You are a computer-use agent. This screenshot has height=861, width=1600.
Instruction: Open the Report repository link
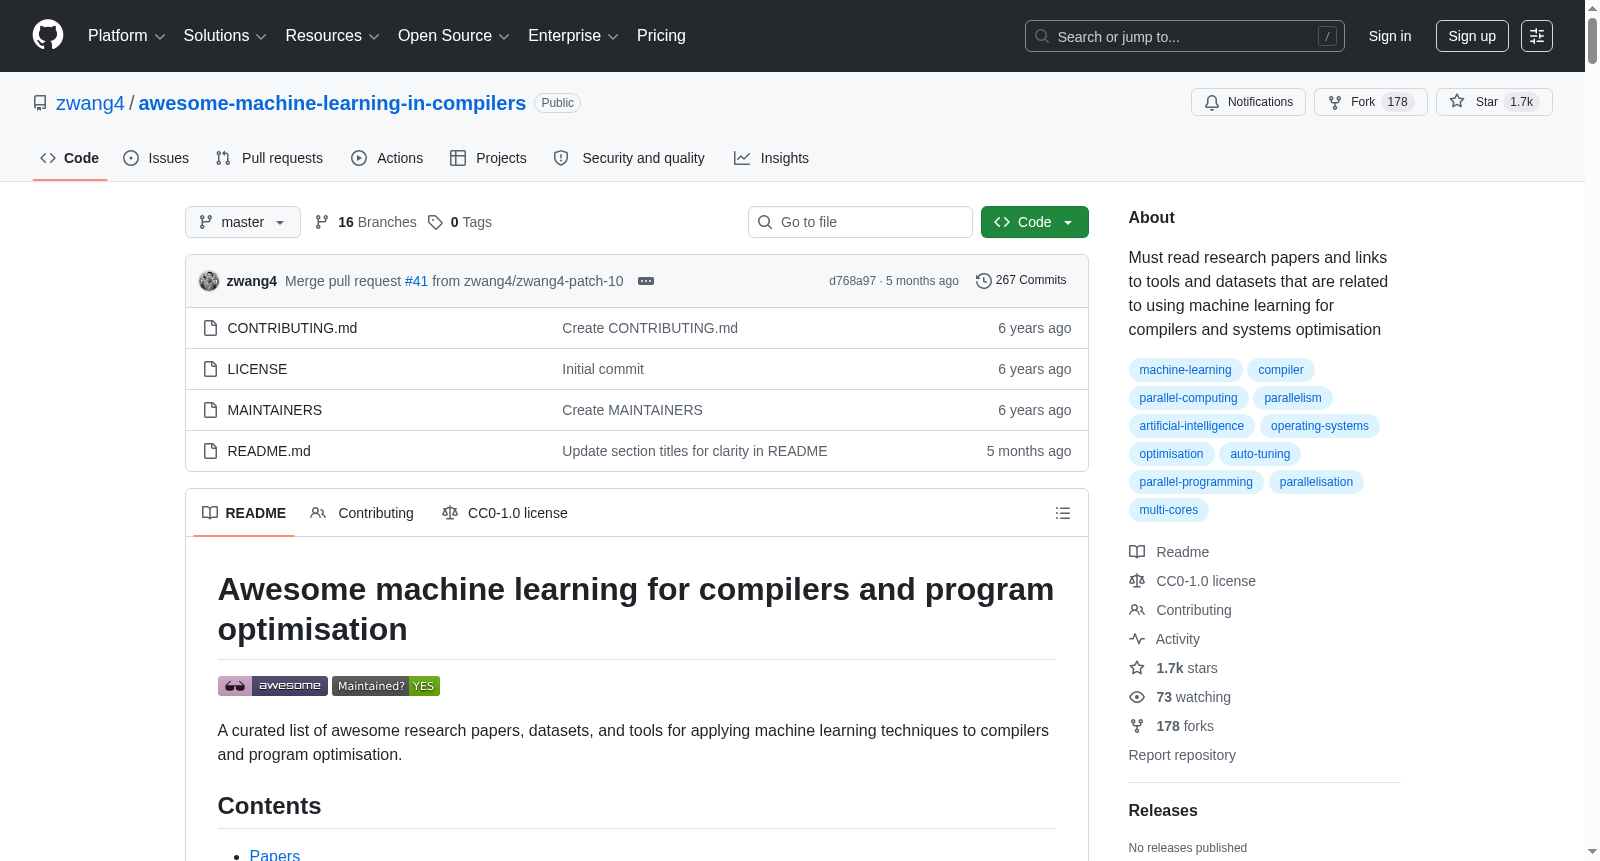tap(1182, 755)
